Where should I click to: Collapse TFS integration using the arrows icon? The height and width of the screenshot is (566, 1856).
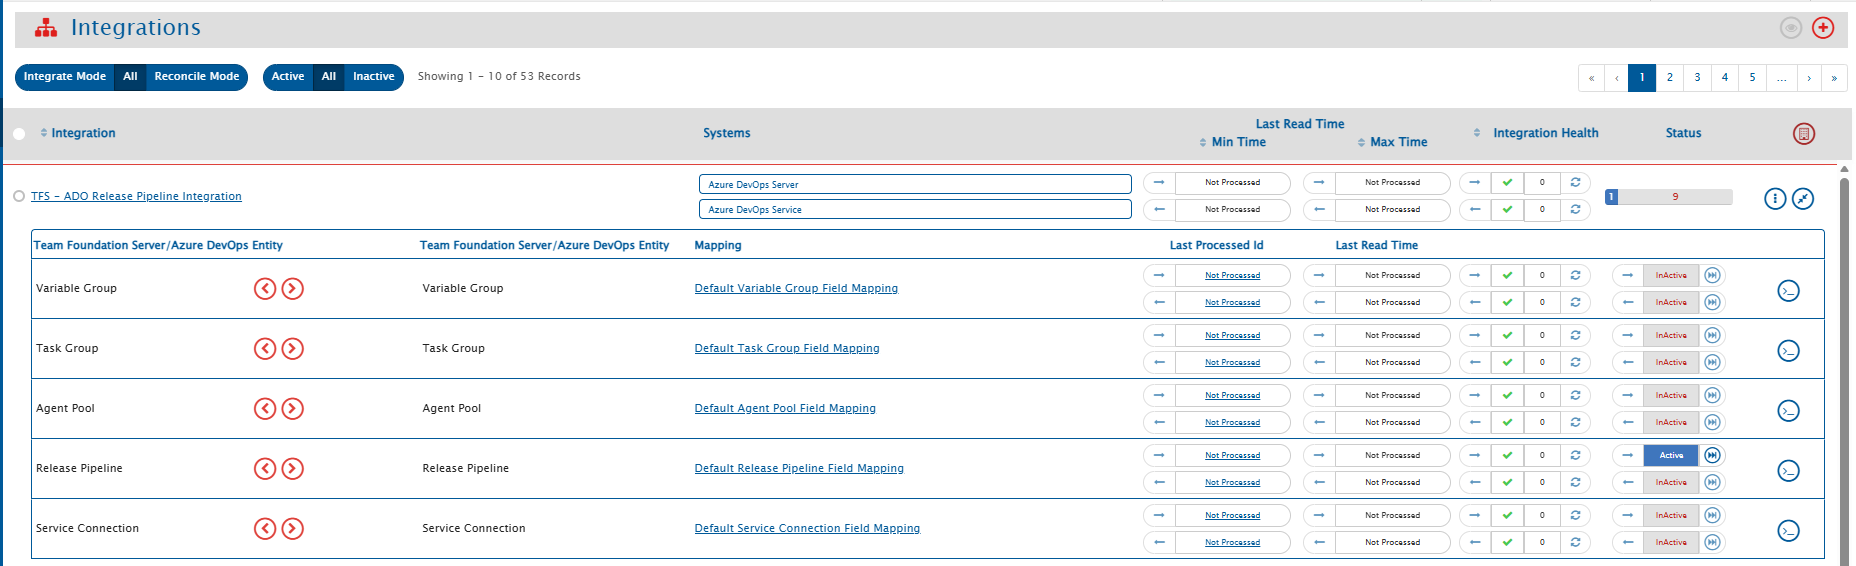coord(1802,199)
